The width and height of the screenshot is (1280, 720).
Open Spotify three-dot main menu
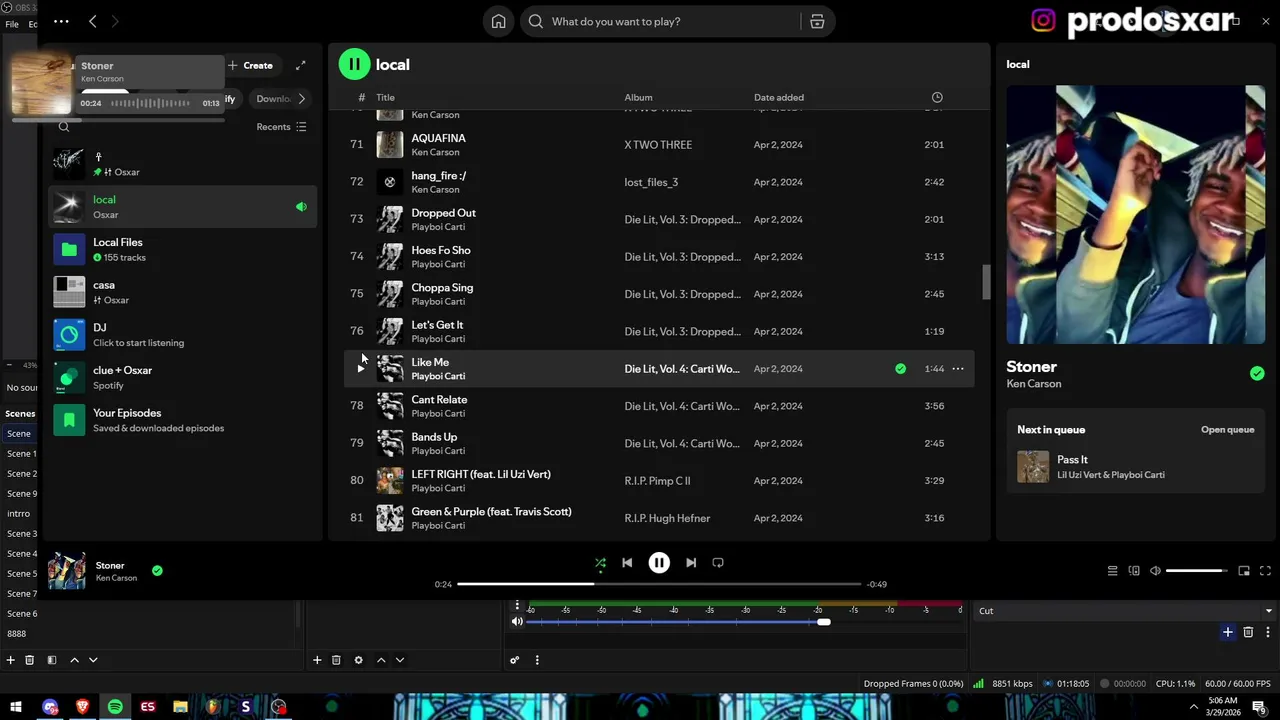tap(61, 21)
